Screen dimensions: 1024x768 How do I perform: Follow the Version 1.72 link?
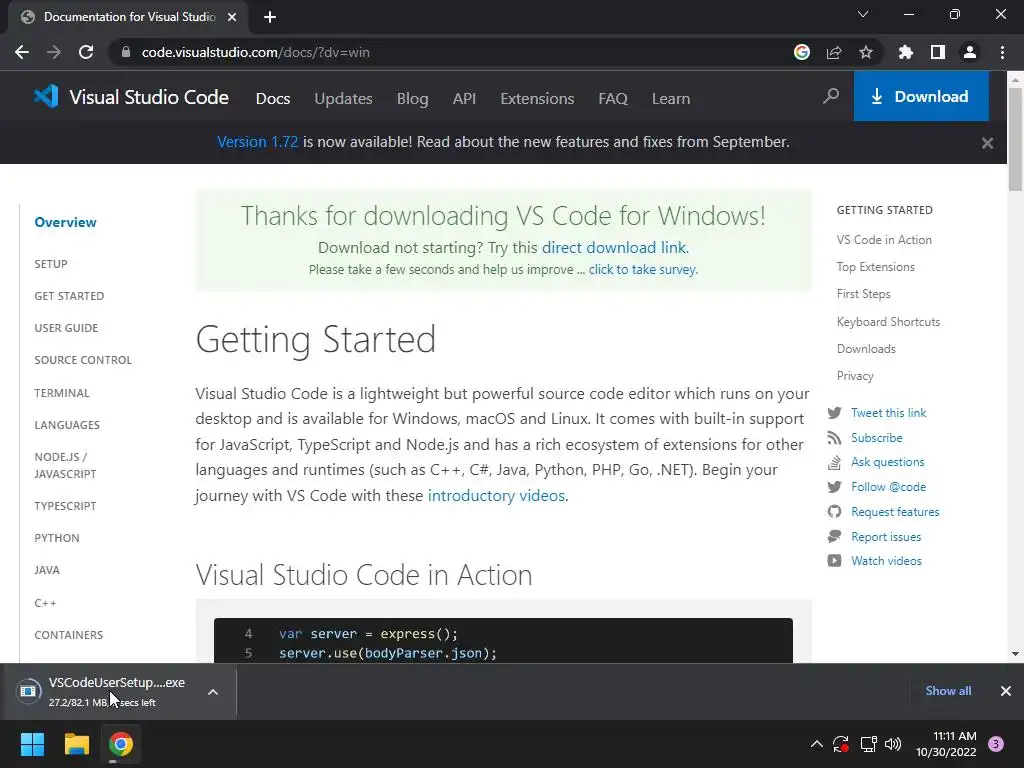(257, 142)
